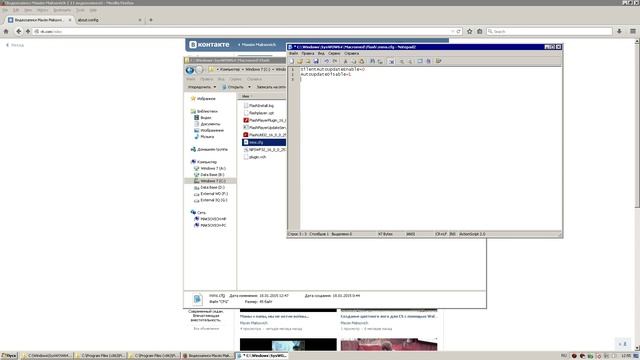
Task: Select the highlighted mms.cfg file
Action: tap(264, 142)
